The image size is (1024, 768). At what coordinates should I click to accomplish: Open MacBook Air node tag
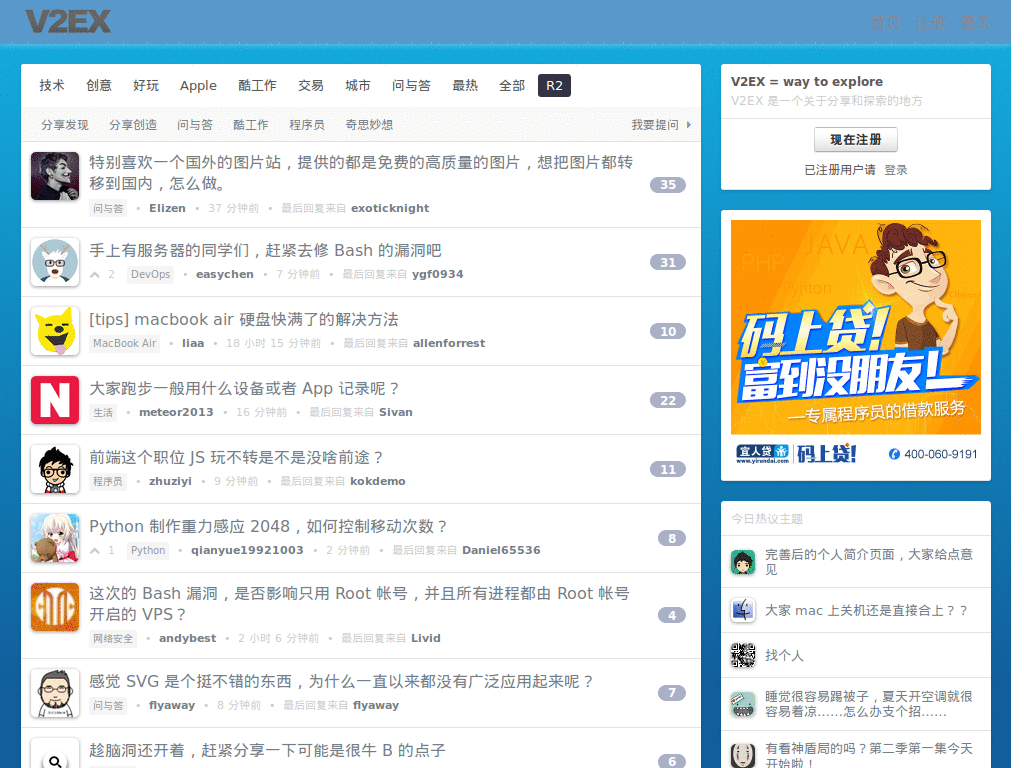pos(125,344)
